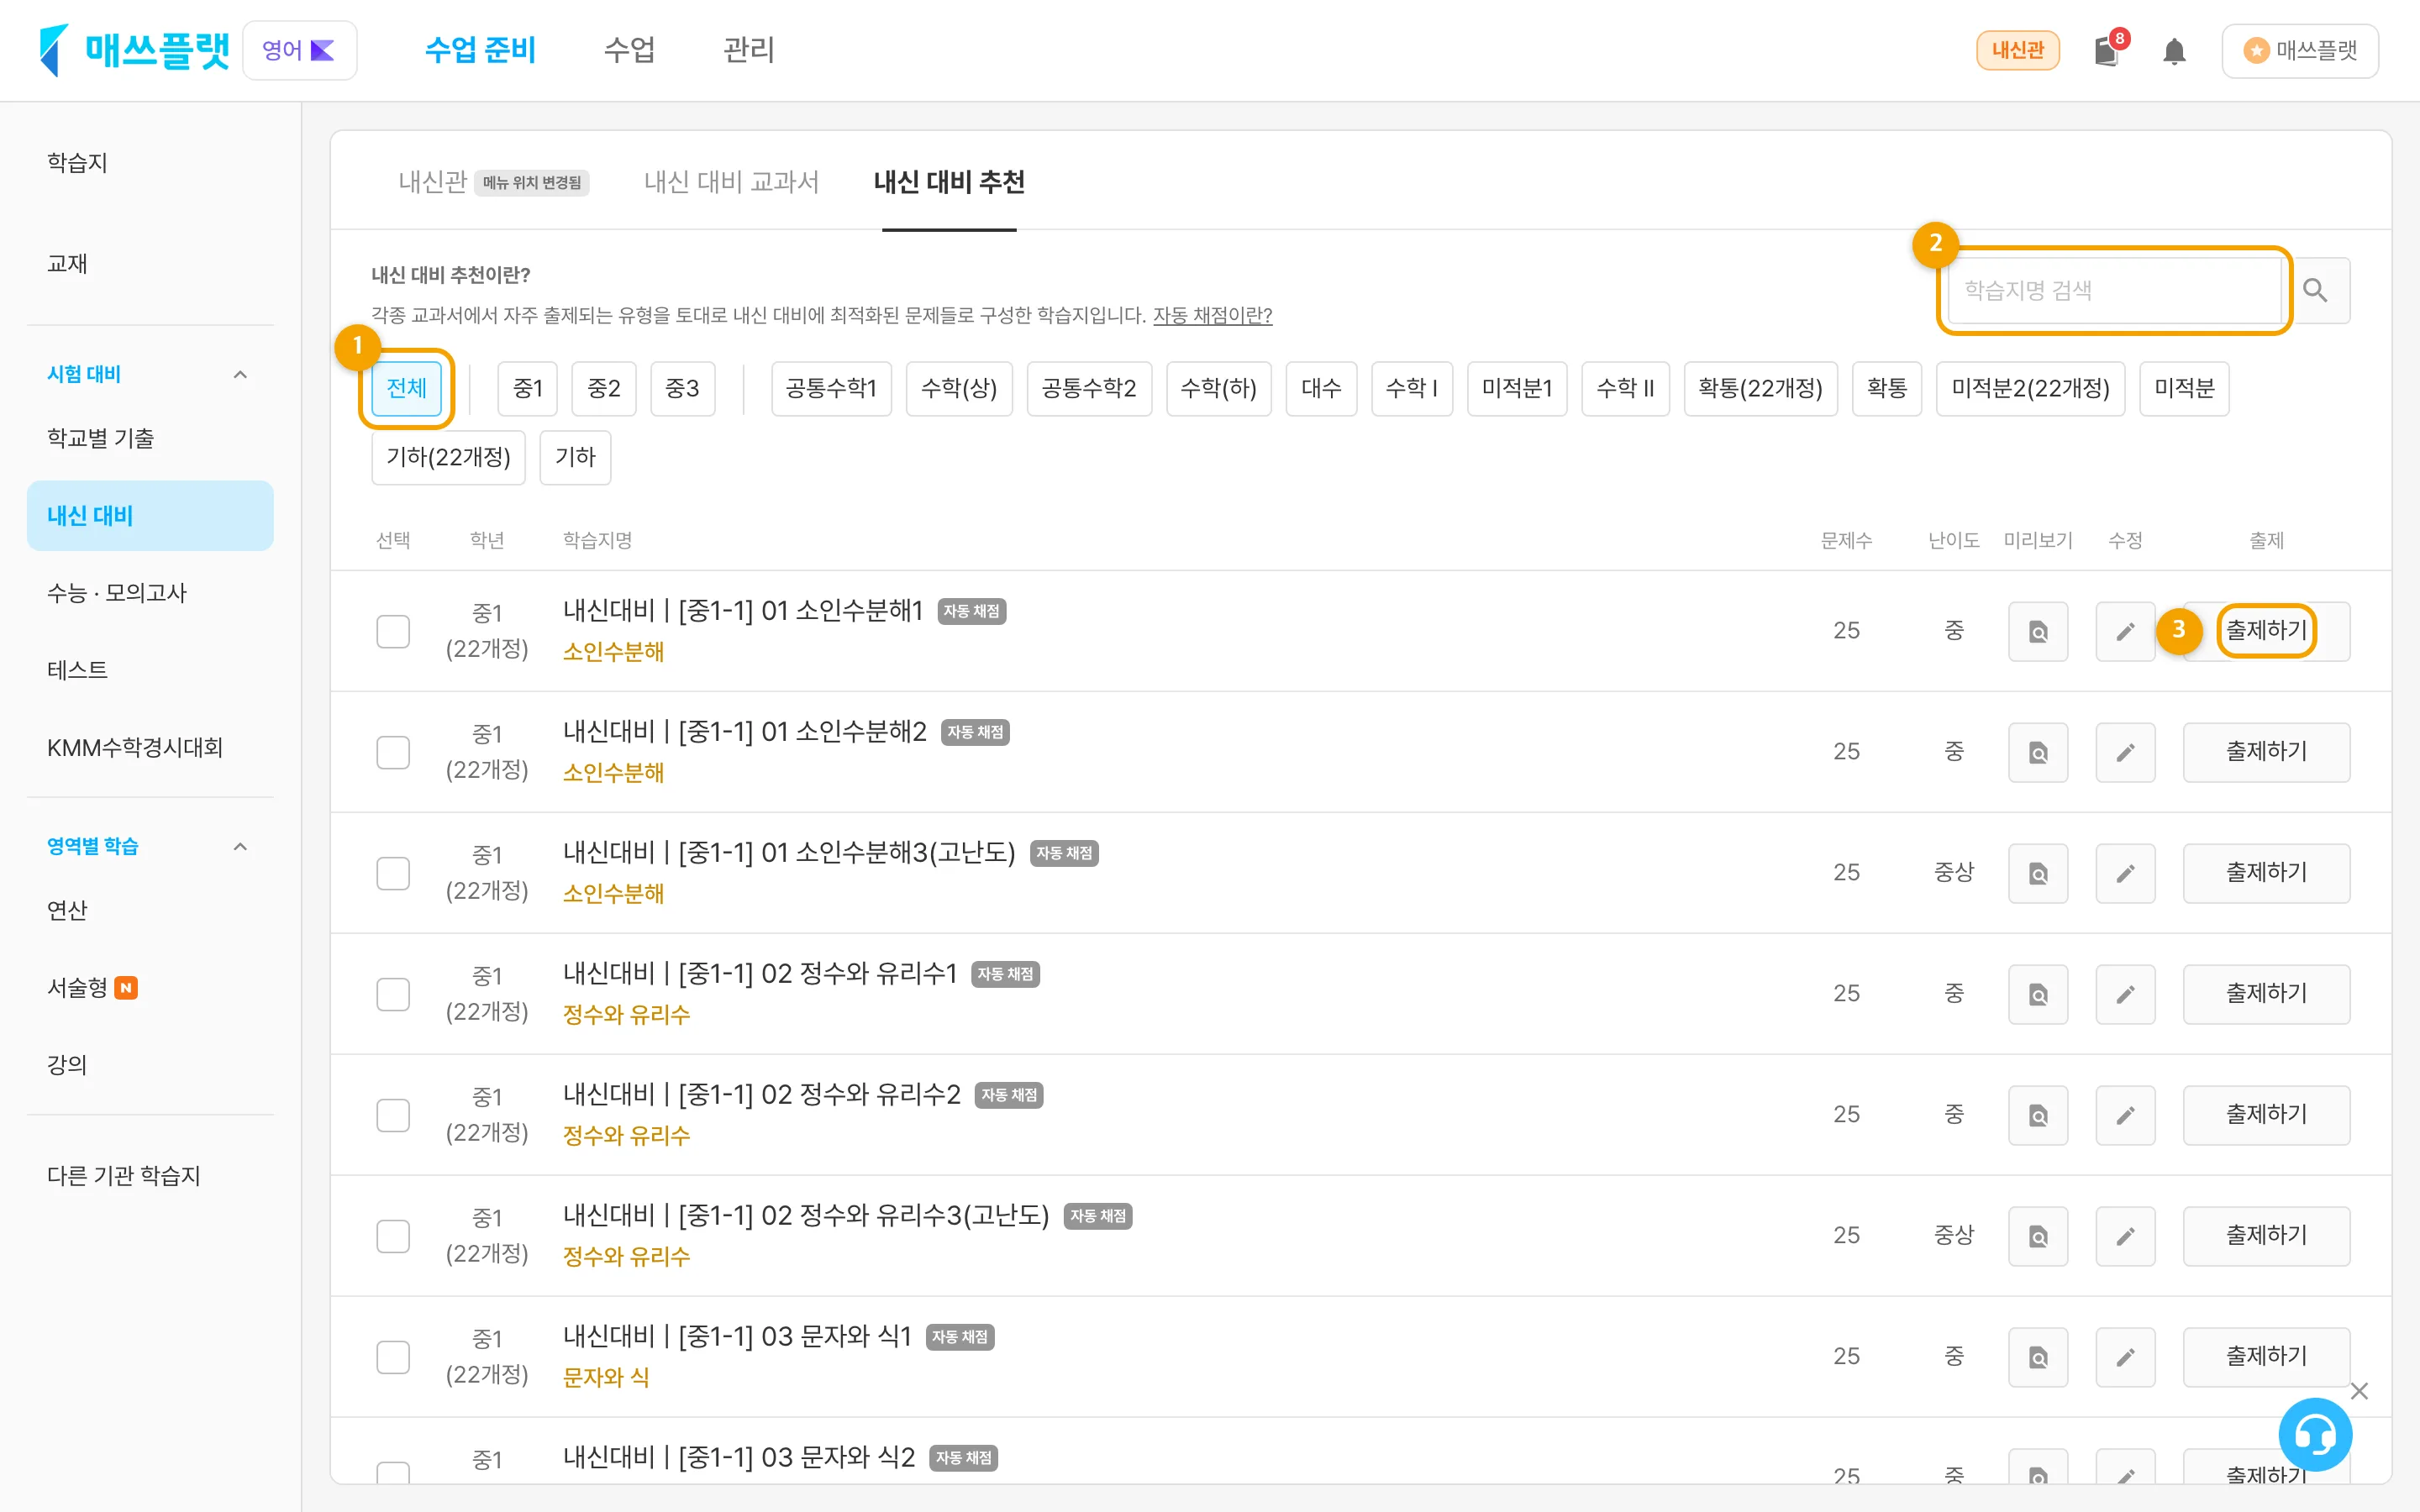Switch to the 내신관 tab
This screenshot has height=1512, width=2420.
point(493,182)
